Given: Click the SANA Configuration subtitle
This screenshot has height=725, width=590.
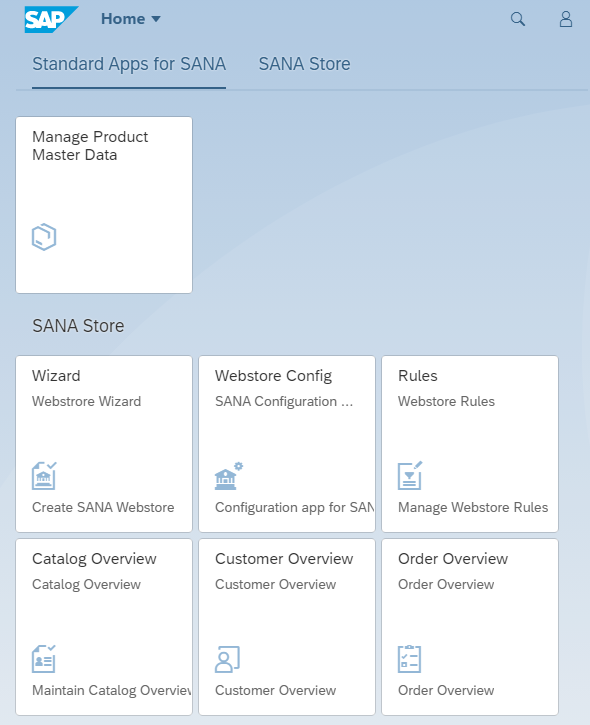Looking at the screenshot, I should pos(284,401).
